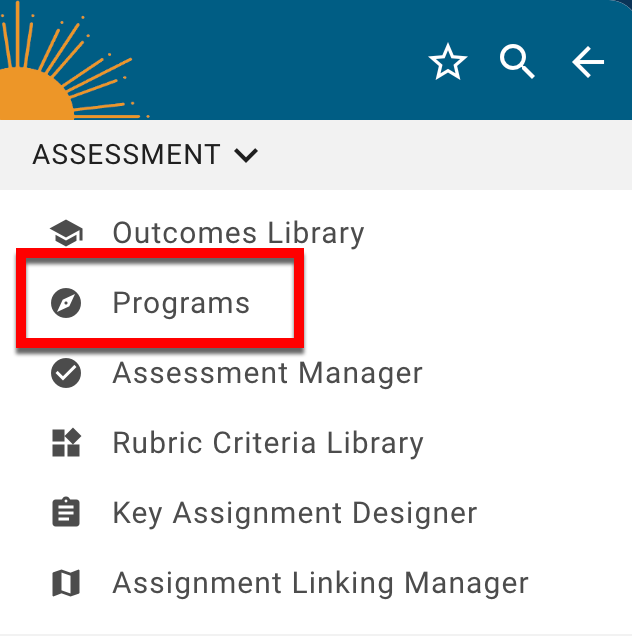The height and width of the screenshot is (636, 632).
Task: Select Programs from the menu
Action: [181, 303]
